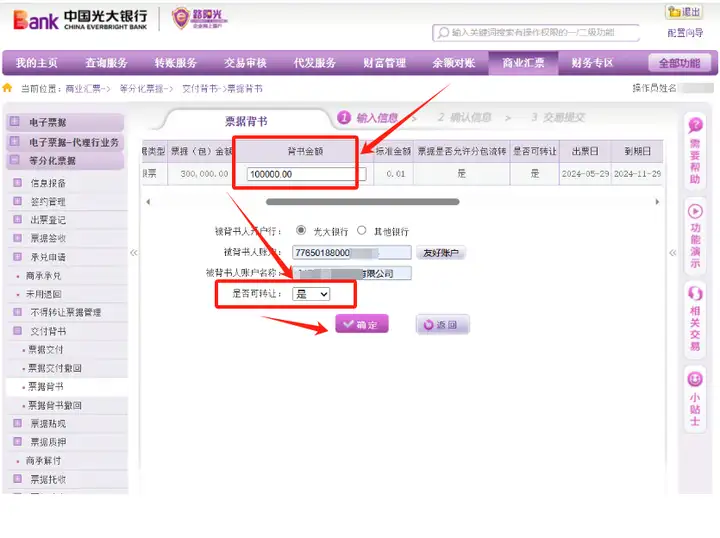Select 光大银行 radio button
Viewport: 720px width, 538px height.
(x=301, y=230)
